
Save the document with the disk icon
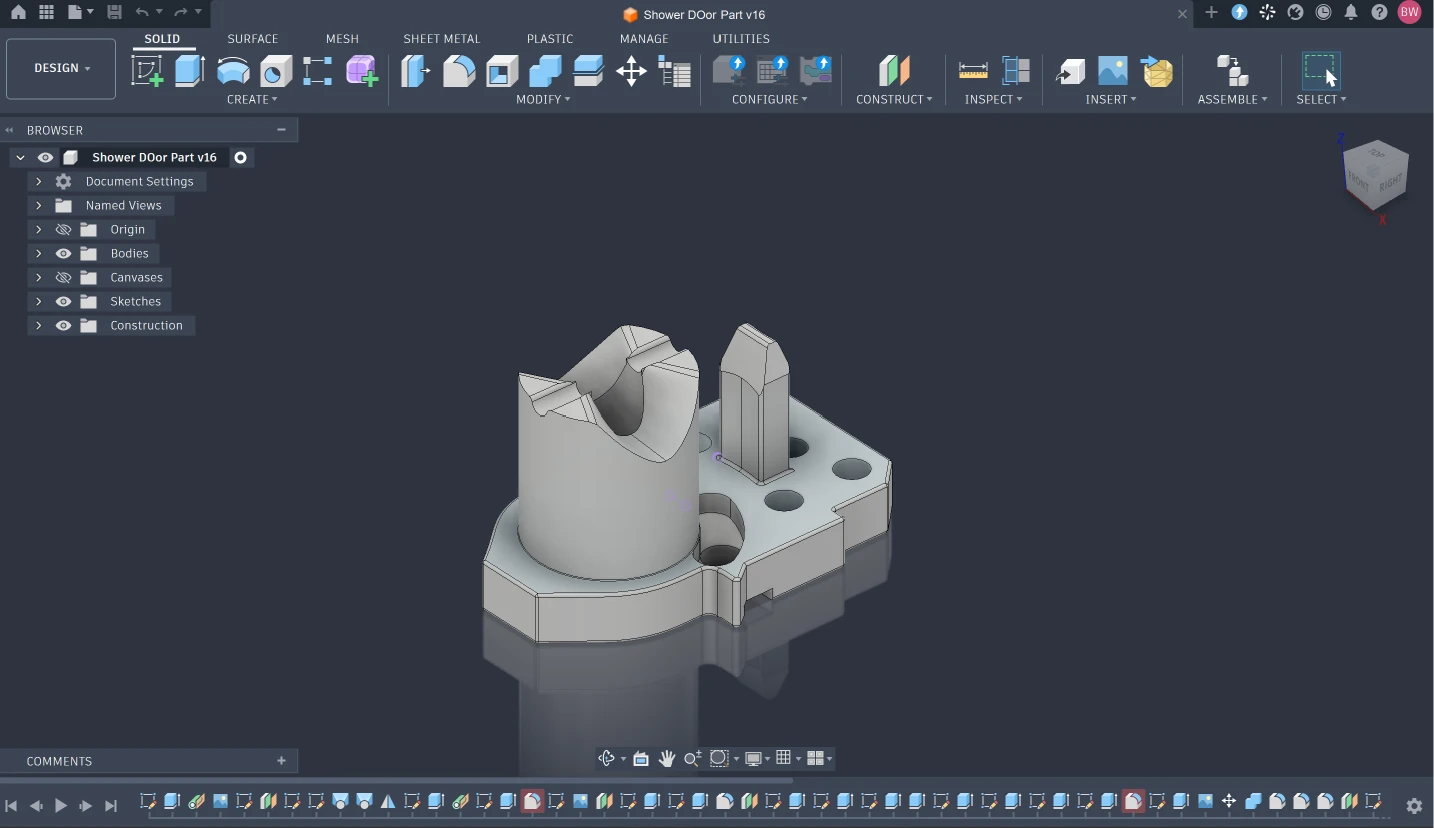(114, 13)
